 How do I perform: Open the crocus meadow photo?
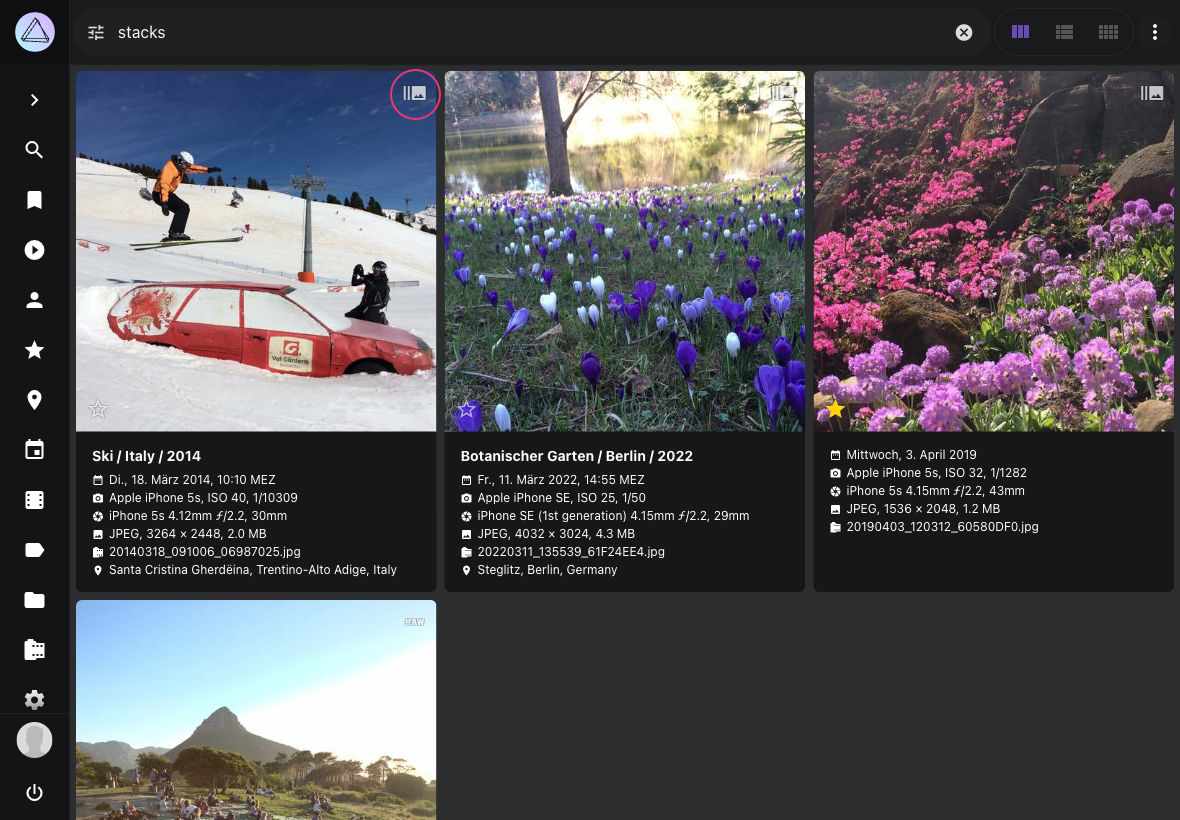click(625, 251)
